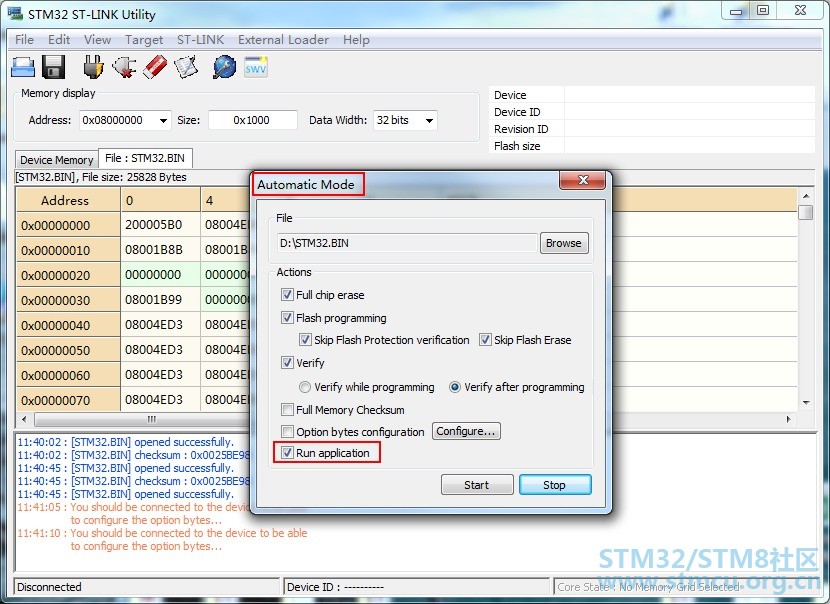The width and height of the screenshot is (830, 604).
Task: Click the file path field D:\STM32.BIN
Action: 407,243
